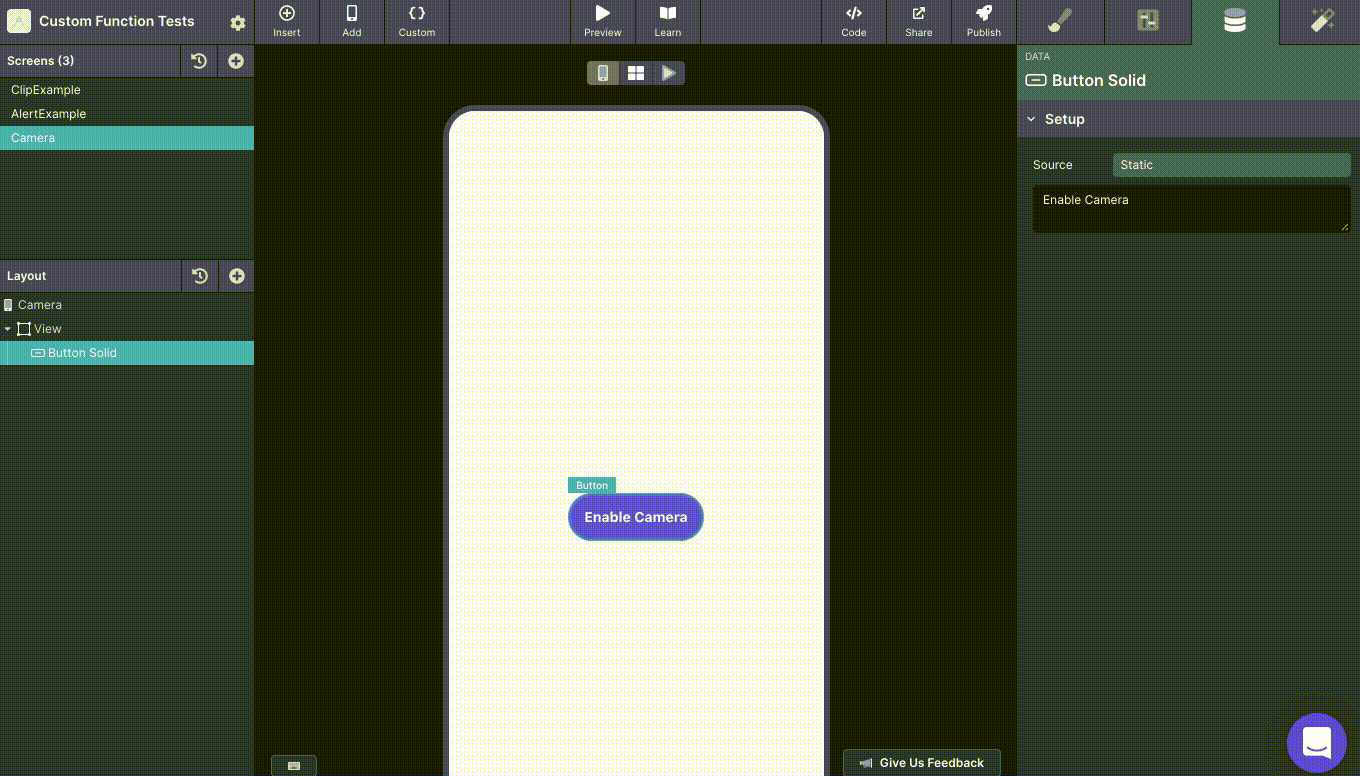Open the Custom code braces tool
Image resolution: width=1360 pixels, height=776 pixels.
(417, 21)
